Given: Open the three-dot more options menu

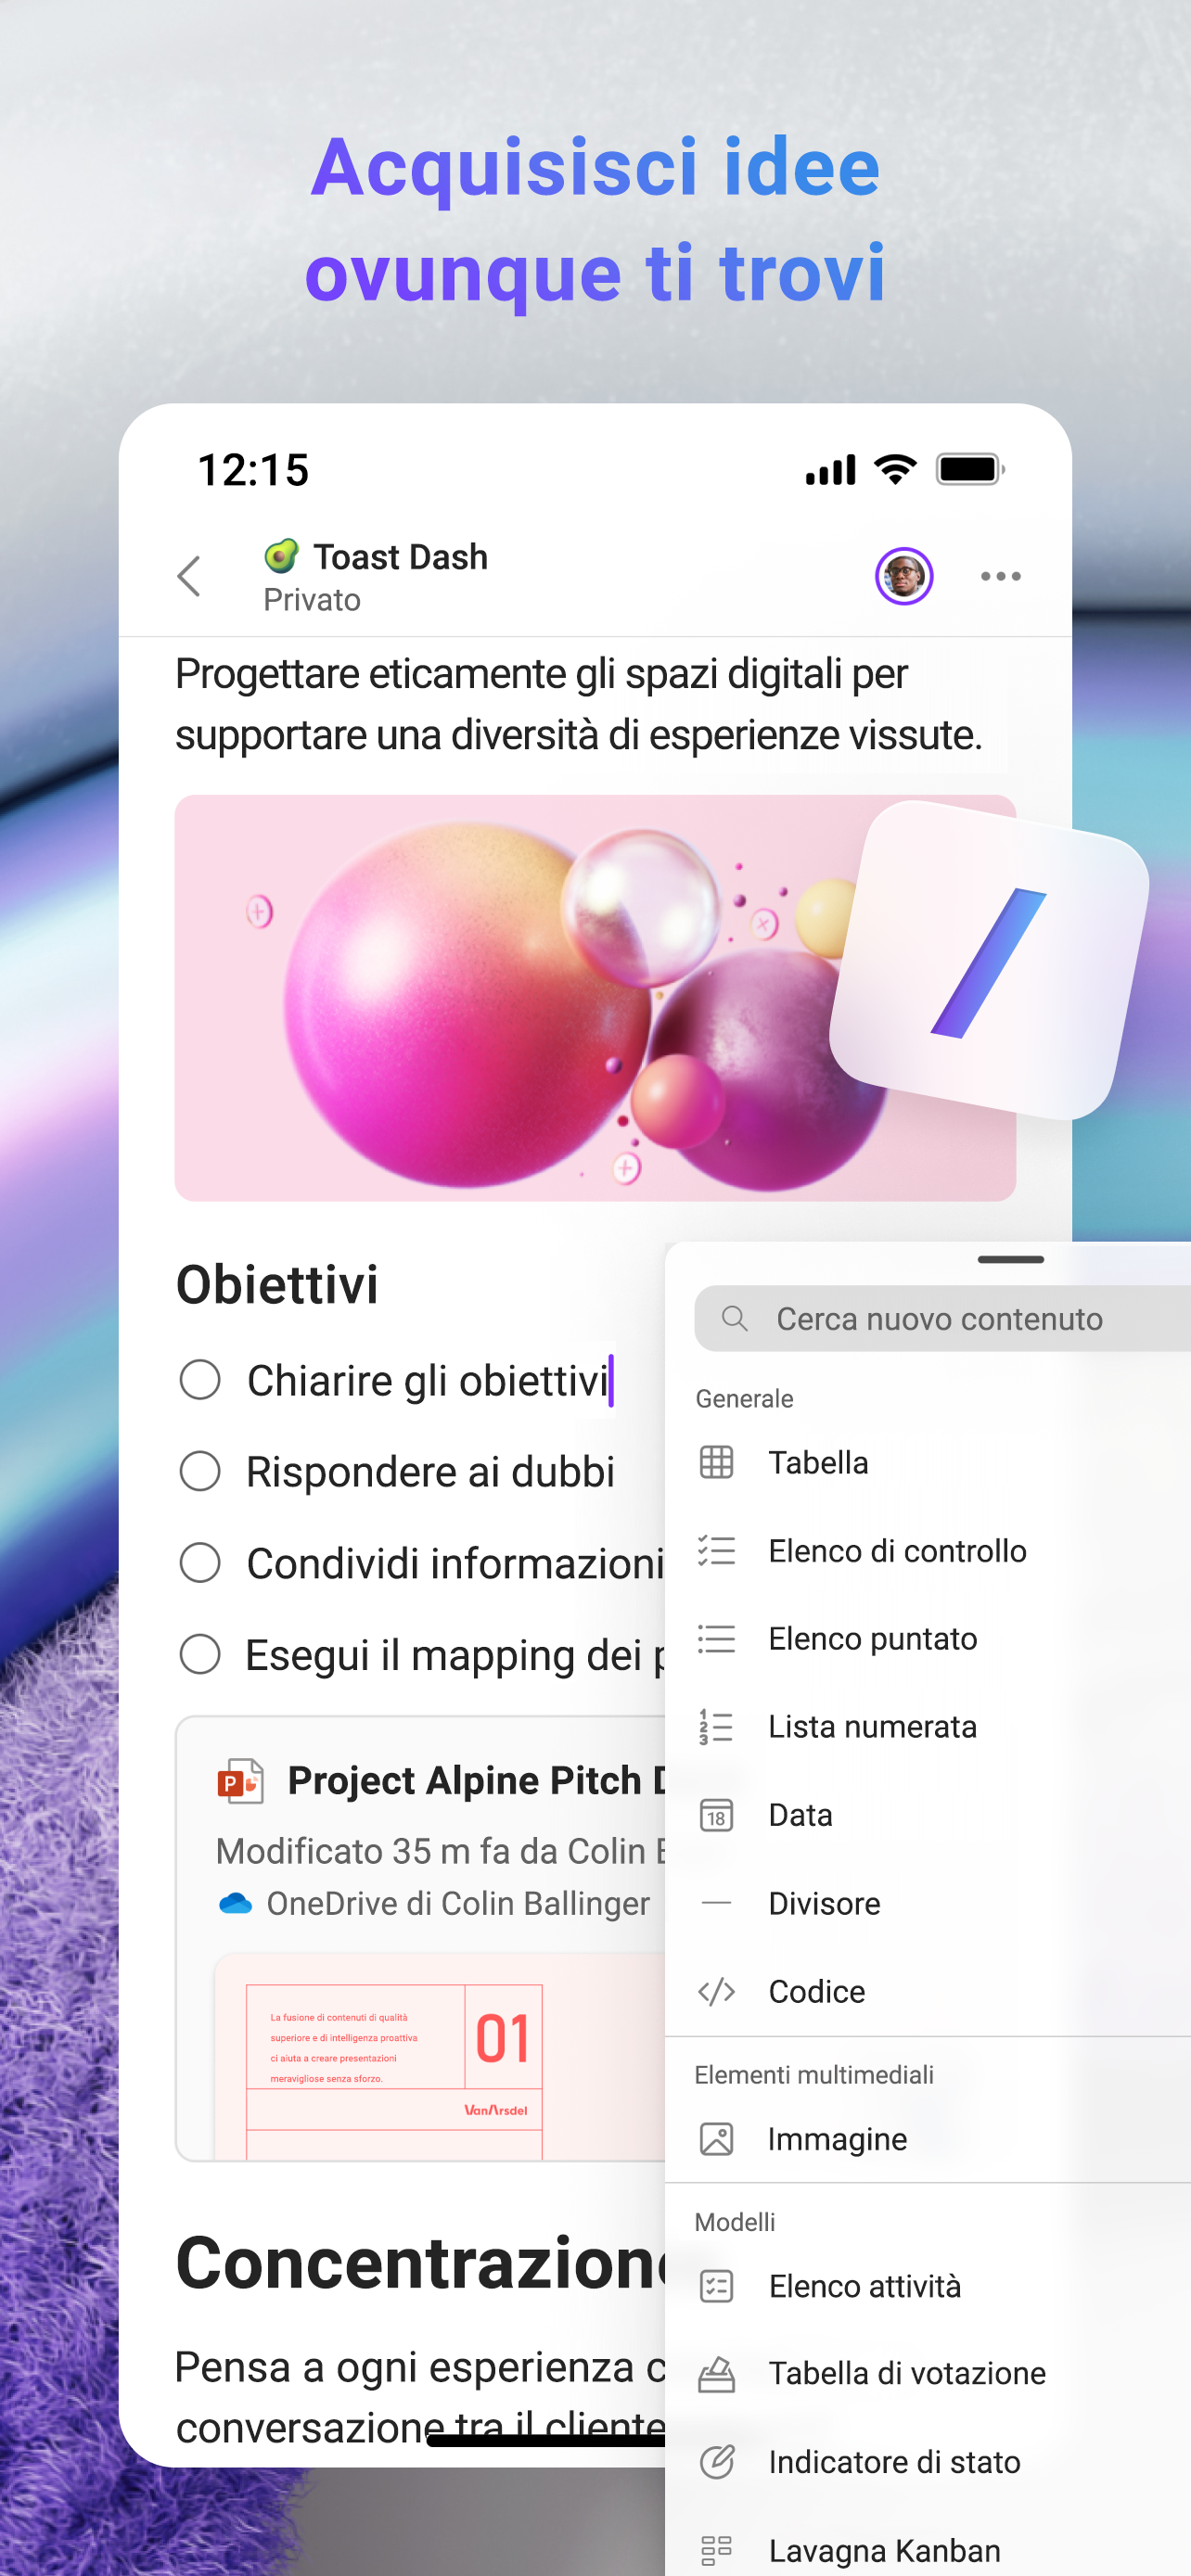Looking at the screenshot, I should click(1000, 576).
